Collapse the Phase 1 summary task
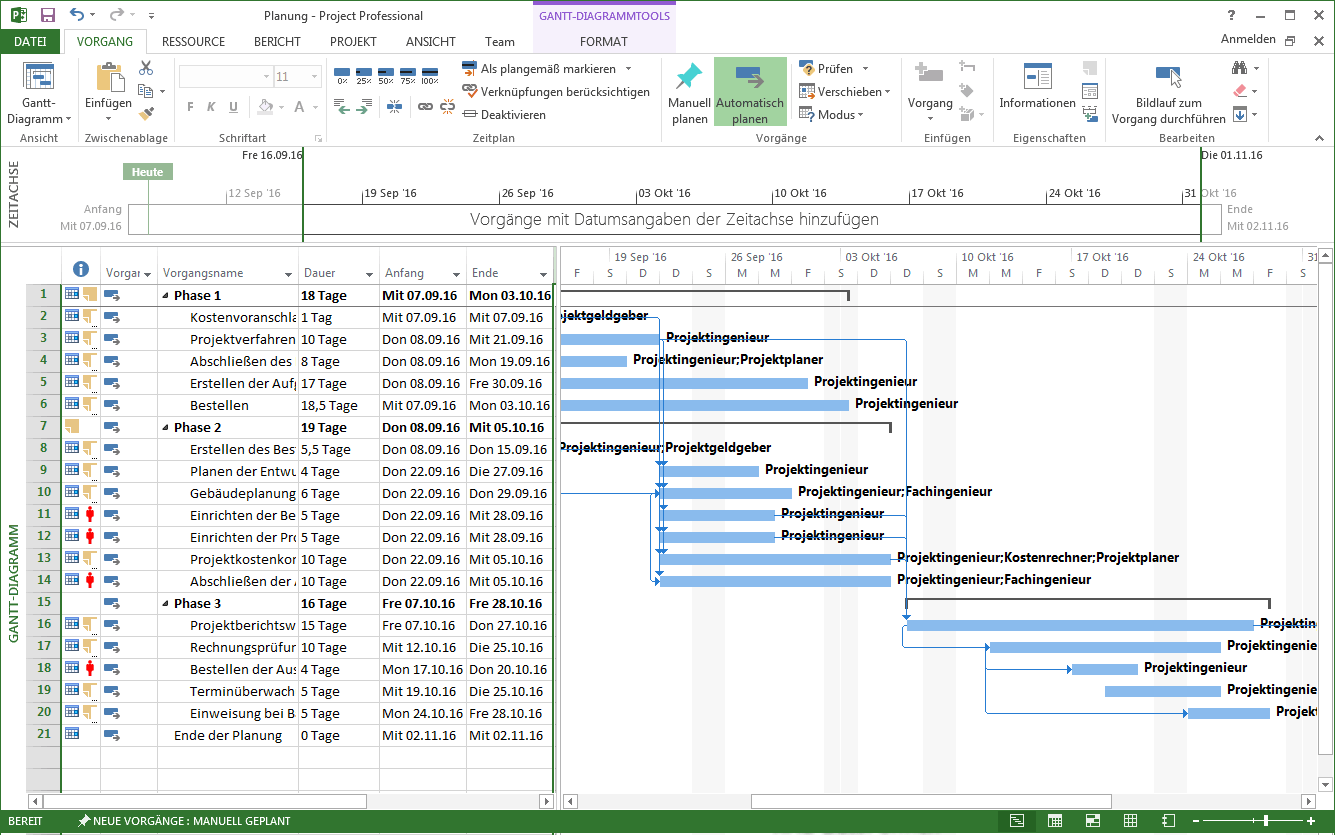The image size is (1335, 835). pos(165,296)
